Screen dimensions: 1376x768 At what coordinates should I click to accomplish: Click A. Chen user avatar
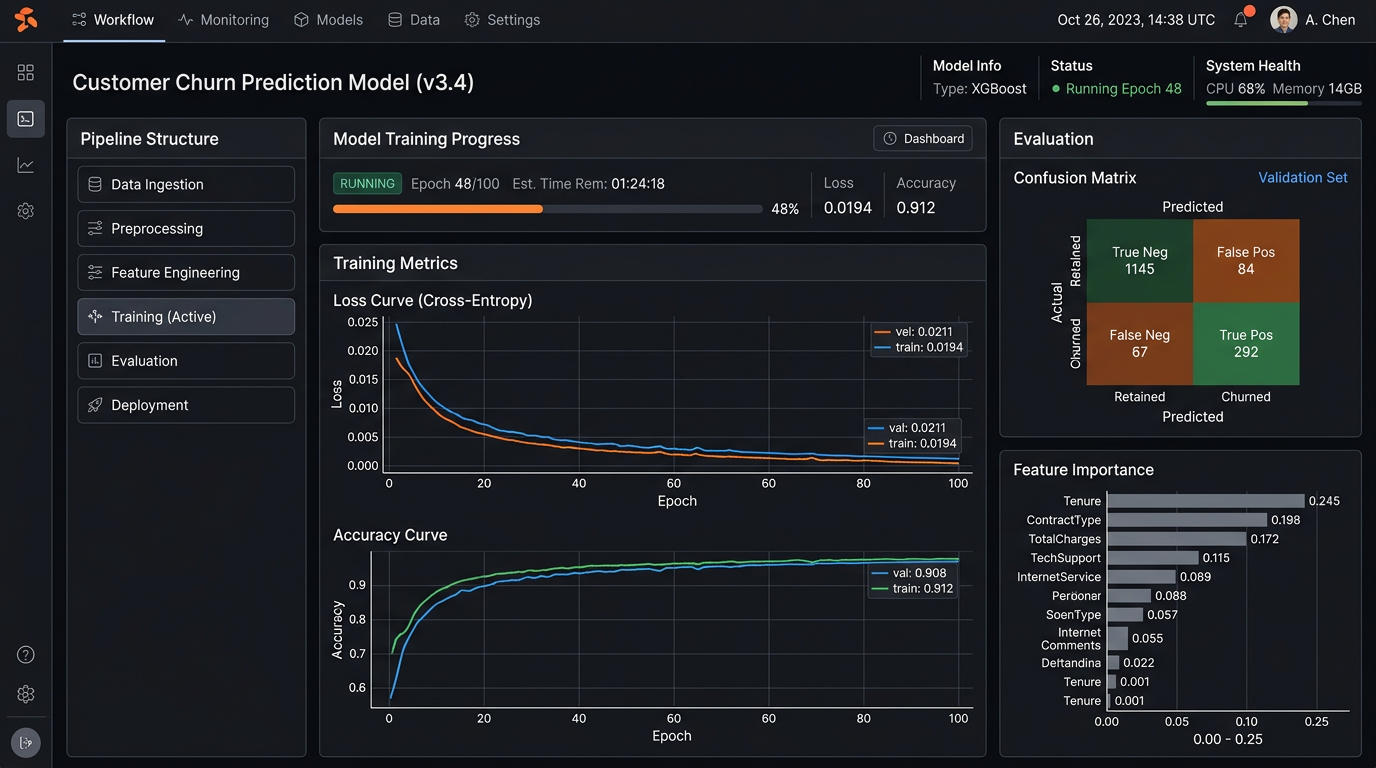pos(1283,20)
